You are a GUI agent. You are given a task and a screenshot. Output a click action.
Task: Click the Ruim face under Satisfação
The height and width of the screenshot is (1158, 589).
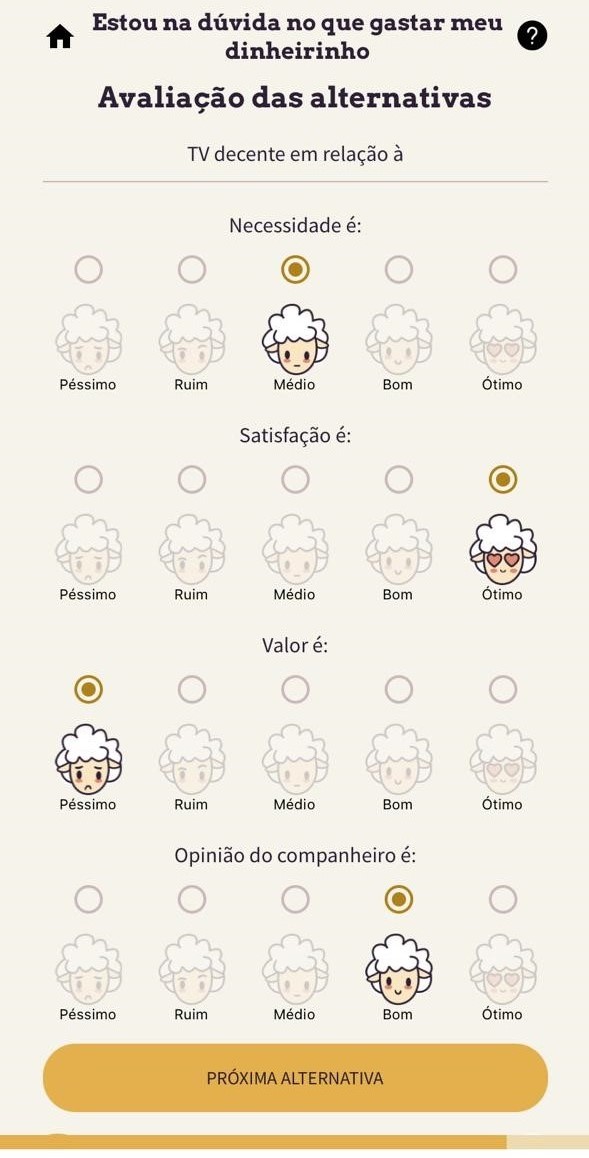(x=192, y=549)
